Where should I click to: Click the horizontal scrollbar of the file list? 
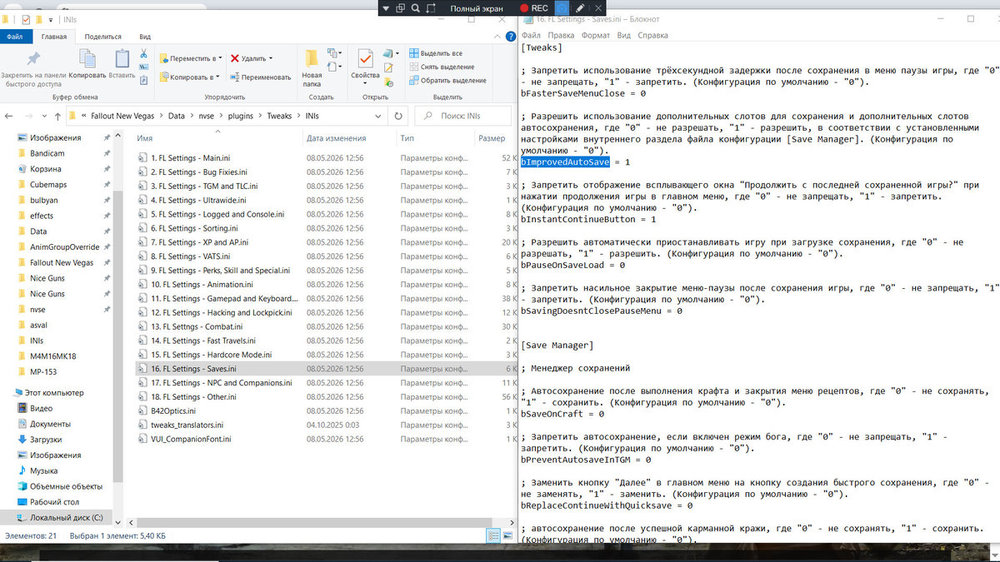[x=314, y=522]
